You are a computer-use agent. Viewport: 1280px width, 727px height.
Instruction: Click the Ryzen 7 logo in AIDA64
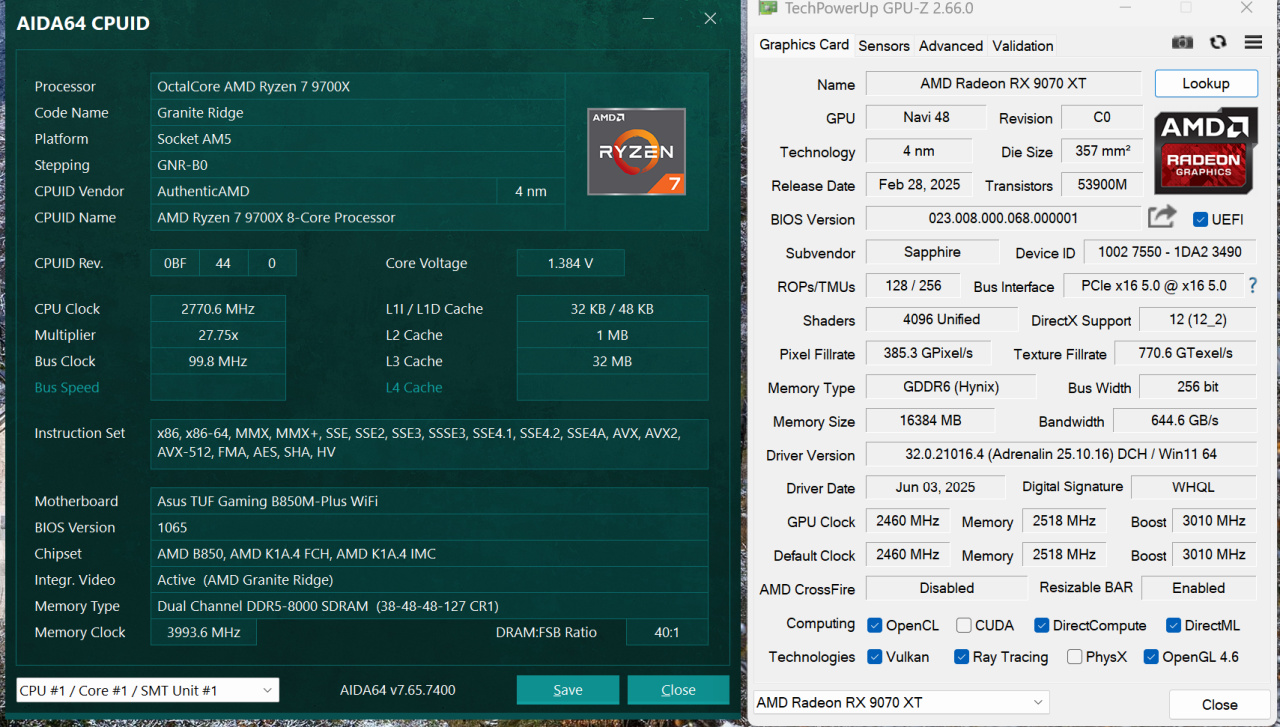pyautogui.click(x=636, y=151)
